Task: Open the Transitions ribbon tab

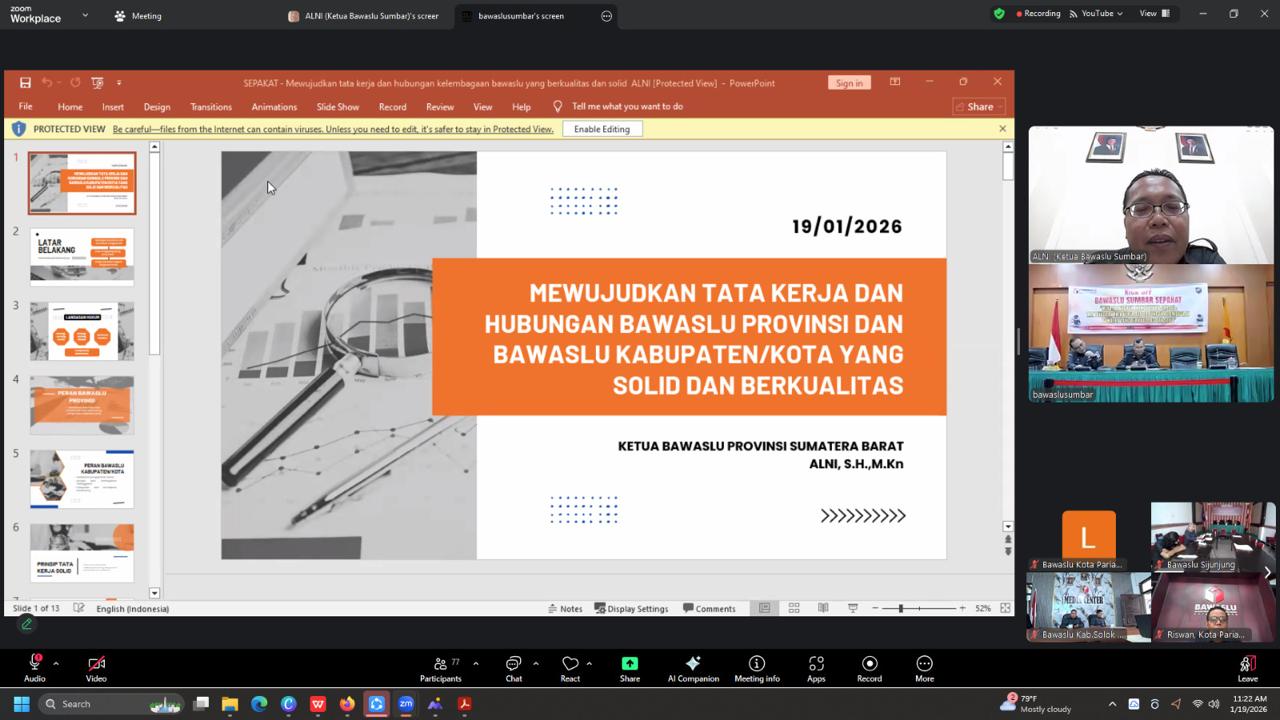Action: (x=211, y=107)
